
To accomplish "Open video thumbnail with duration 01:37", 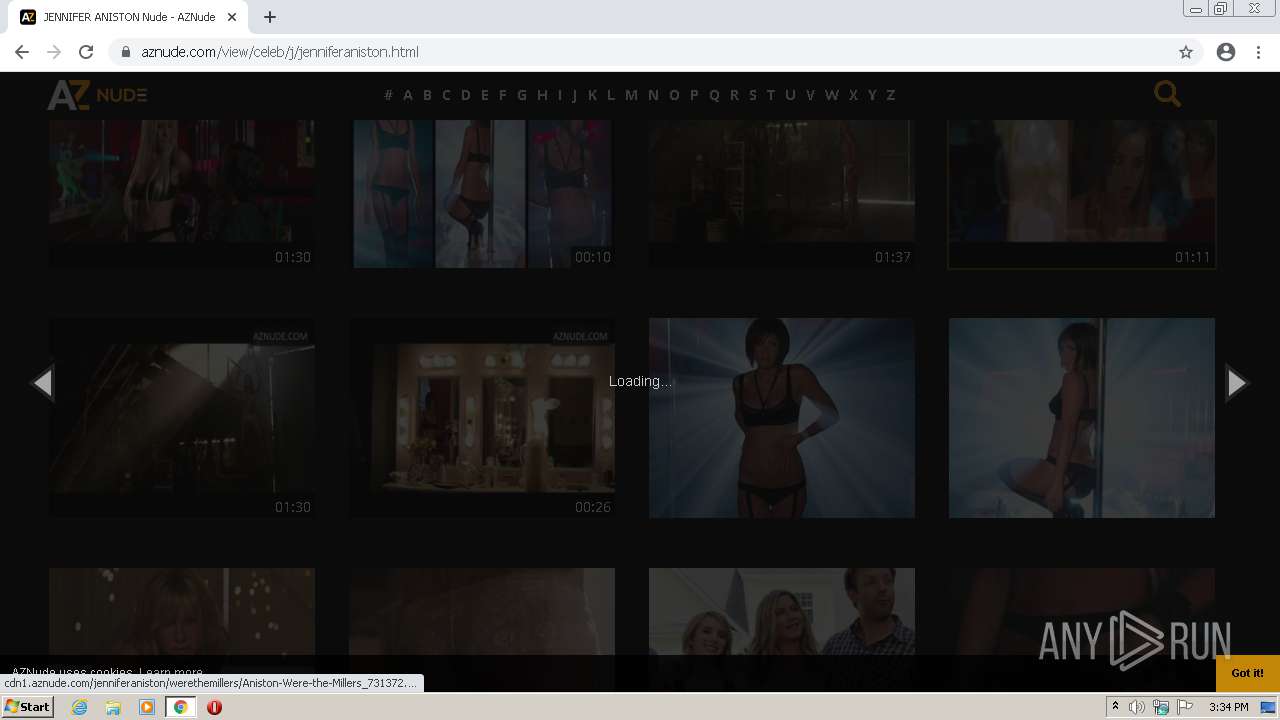I will point(782,194).
